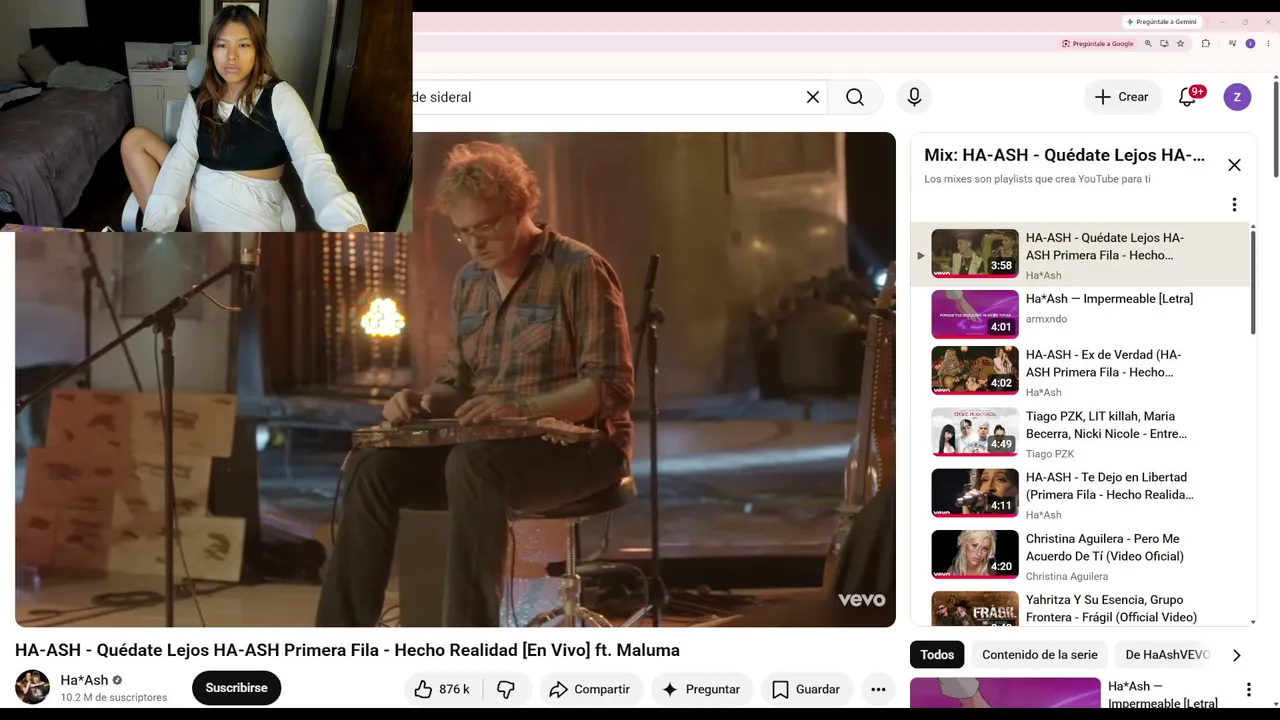Click the 10.2 M de suscriptores text
The width and height of the screenshot is (1280, 720).
pos(114,697)
